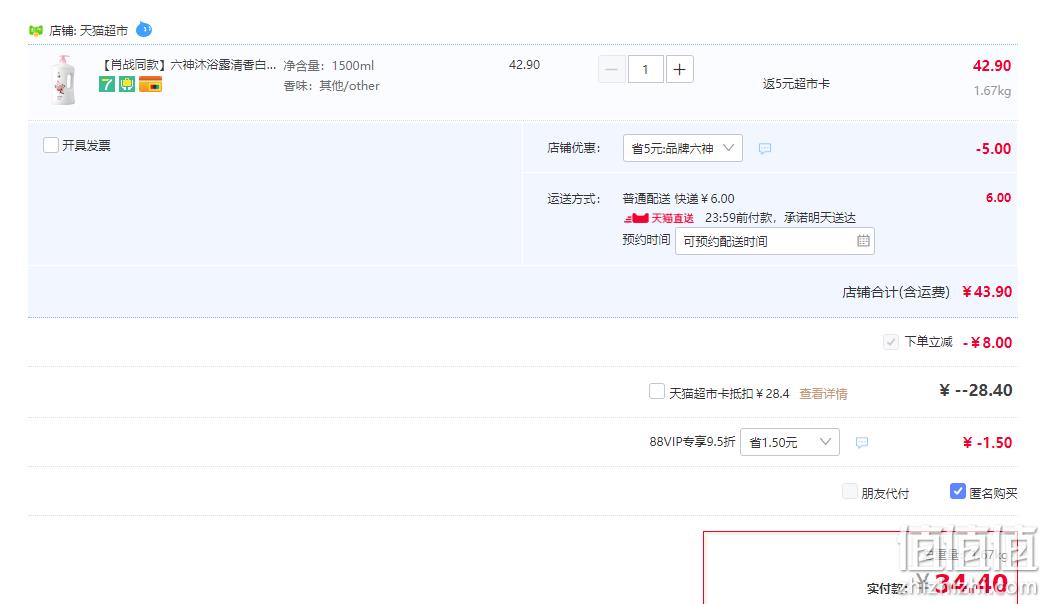Click the green 7-day return badge icon

107,84
